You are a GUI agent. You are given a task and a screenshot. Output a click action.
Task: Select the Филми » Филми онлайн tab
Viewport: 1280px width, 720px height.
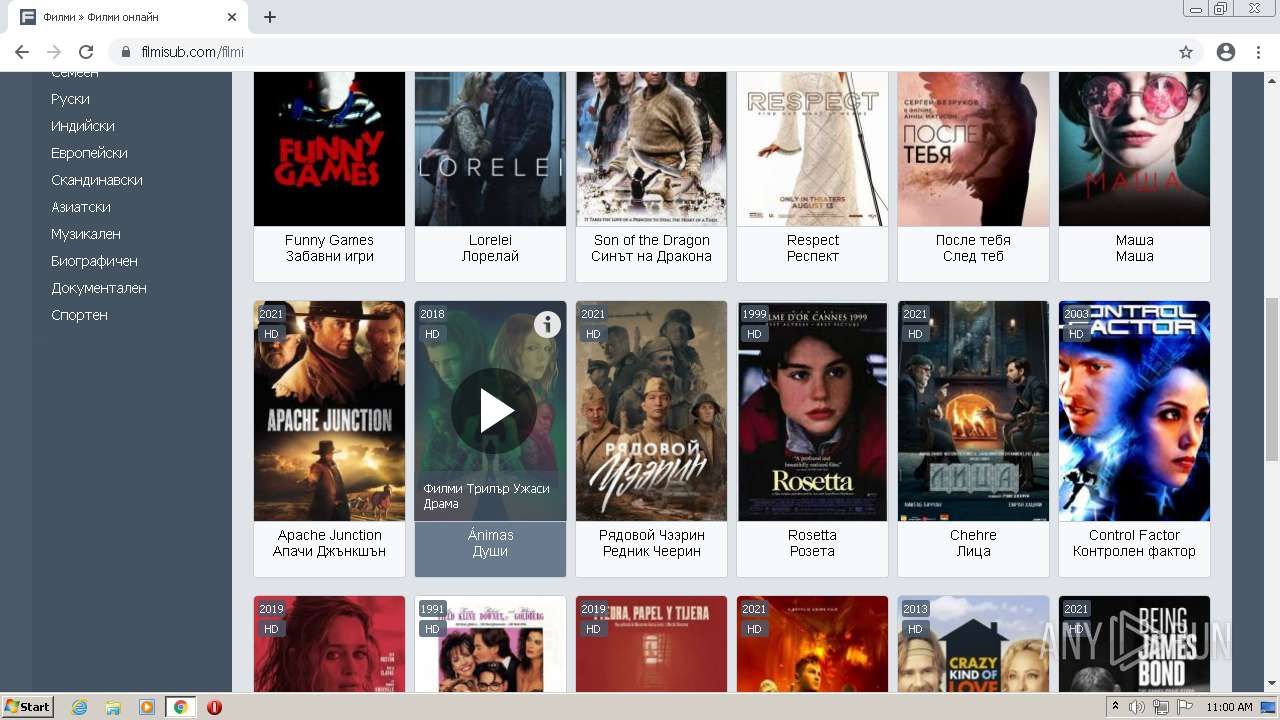(126, 17)
